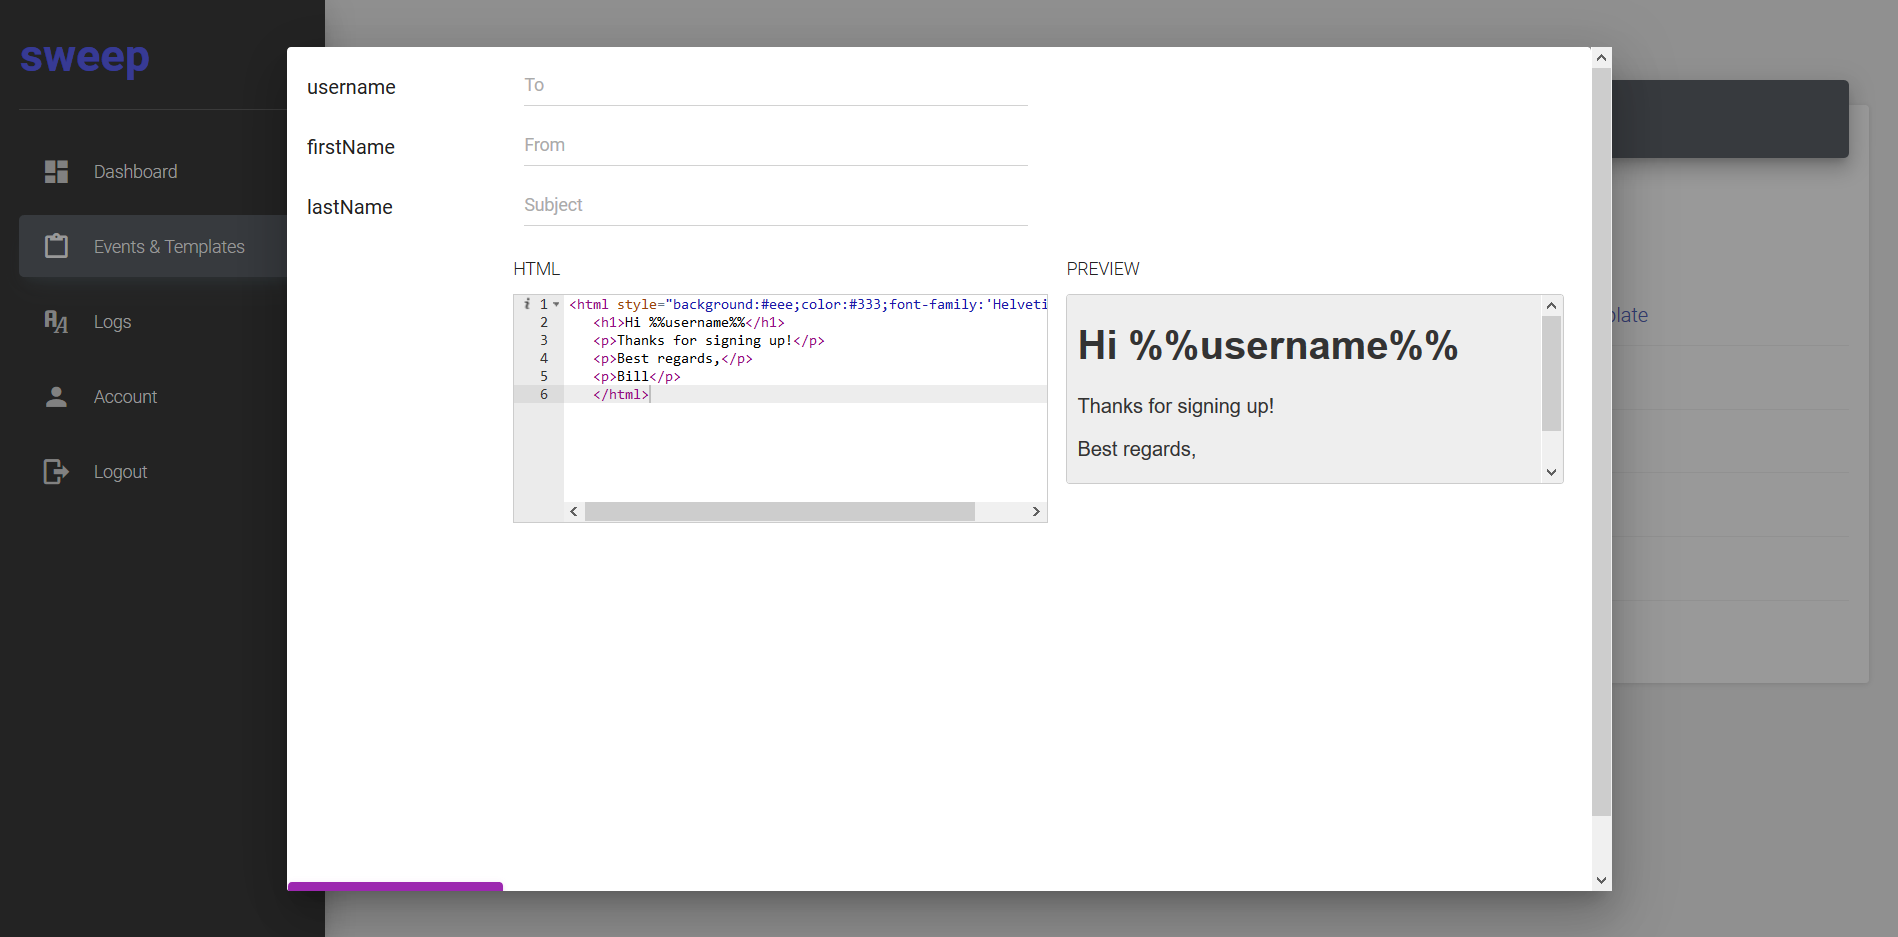The width and height of the screenshot is (1898, 937).
Task: Click the HTML editor's horizontal scrollbar thumb
Action: 779,512
